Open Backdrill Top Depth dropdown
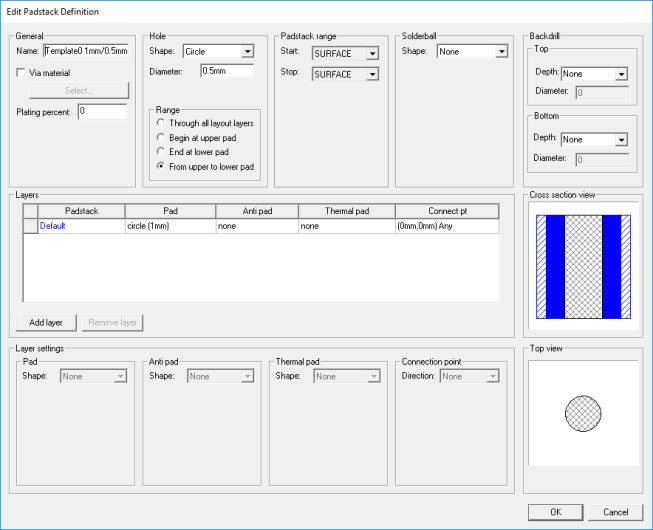This screenshot has width=653, height=530. coord(621,74)
